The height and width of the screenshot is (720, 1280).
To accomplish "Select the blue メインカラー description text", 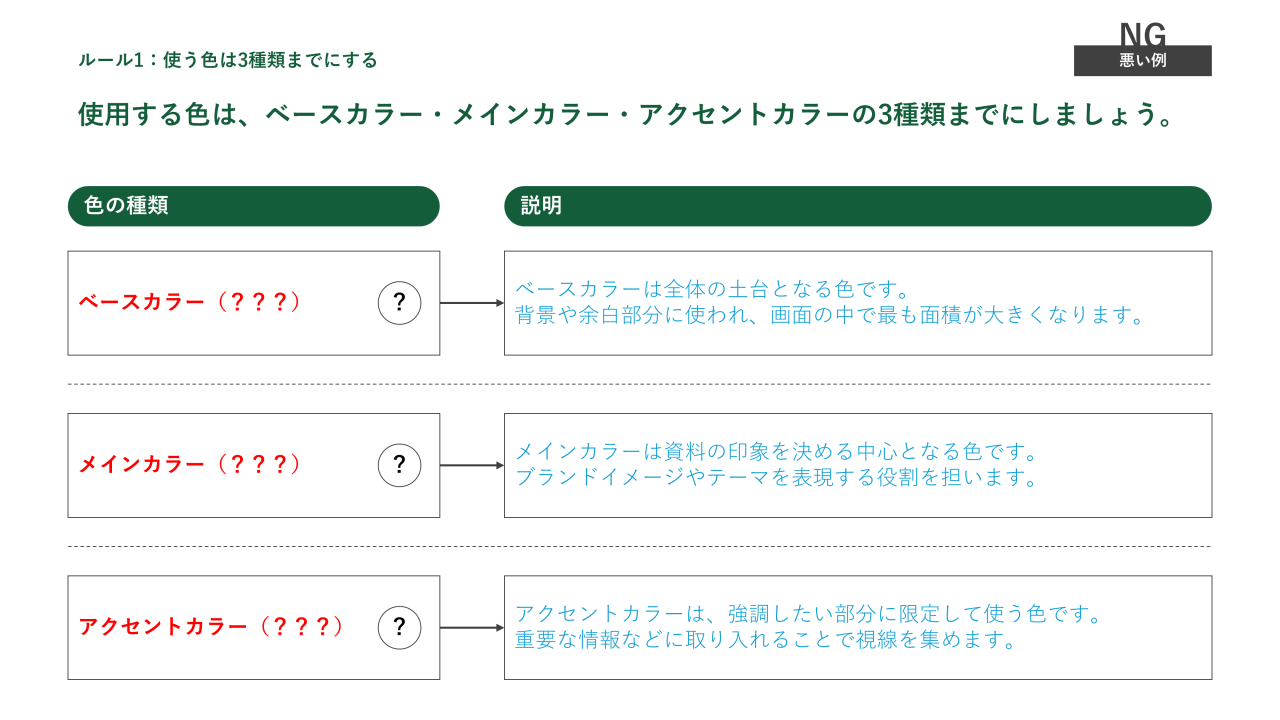I will point(779,465).
